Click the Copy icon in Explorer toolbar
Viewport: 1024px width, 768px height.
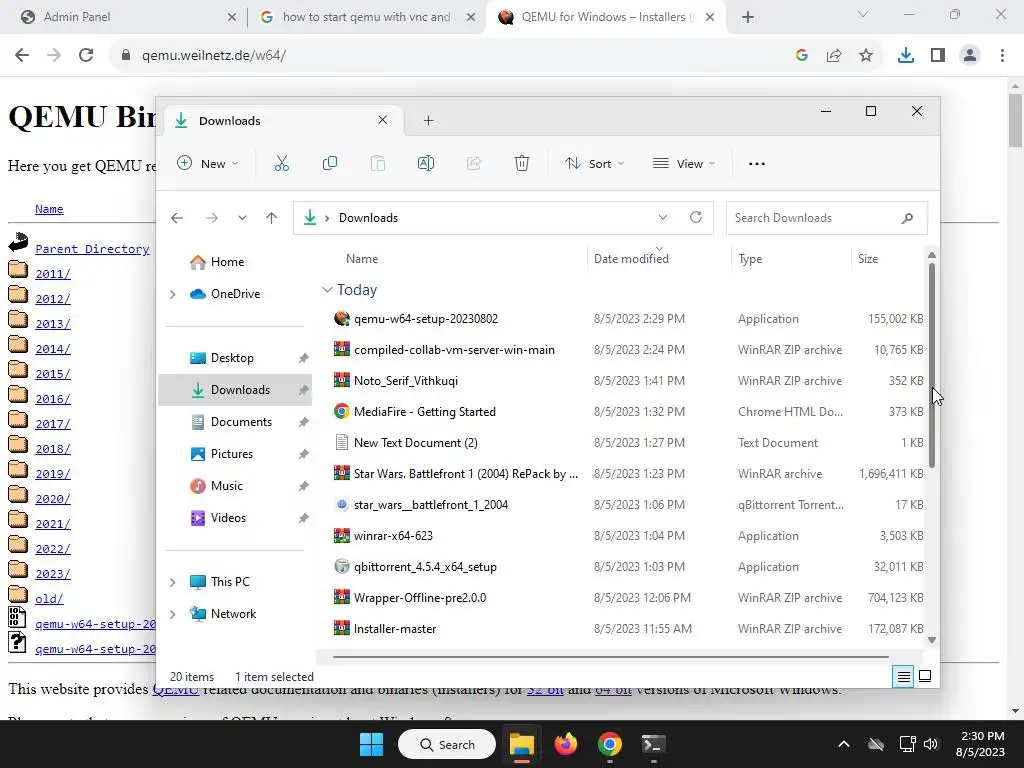click(330, 163)
